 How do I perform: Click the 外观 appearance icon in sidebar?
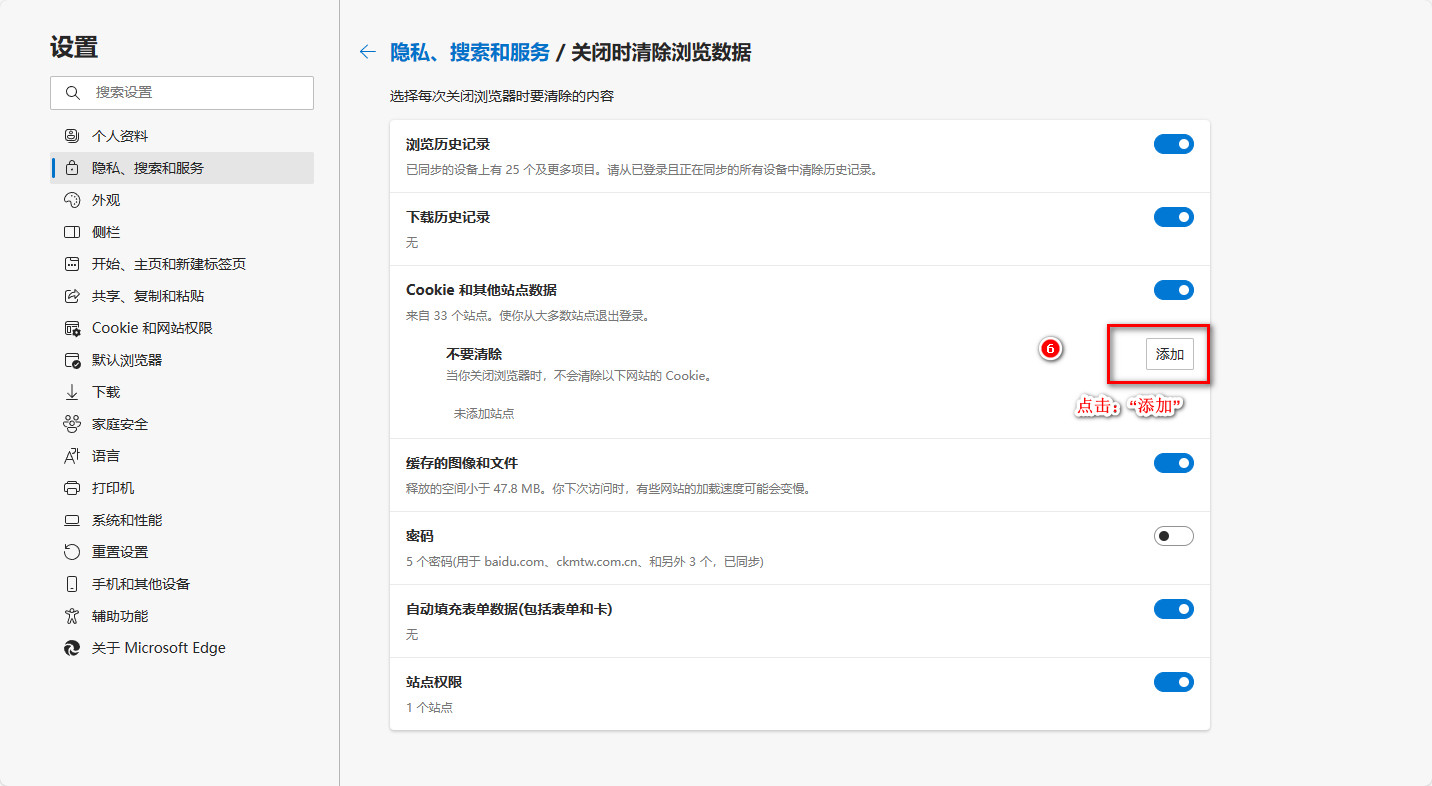[72, 200]
